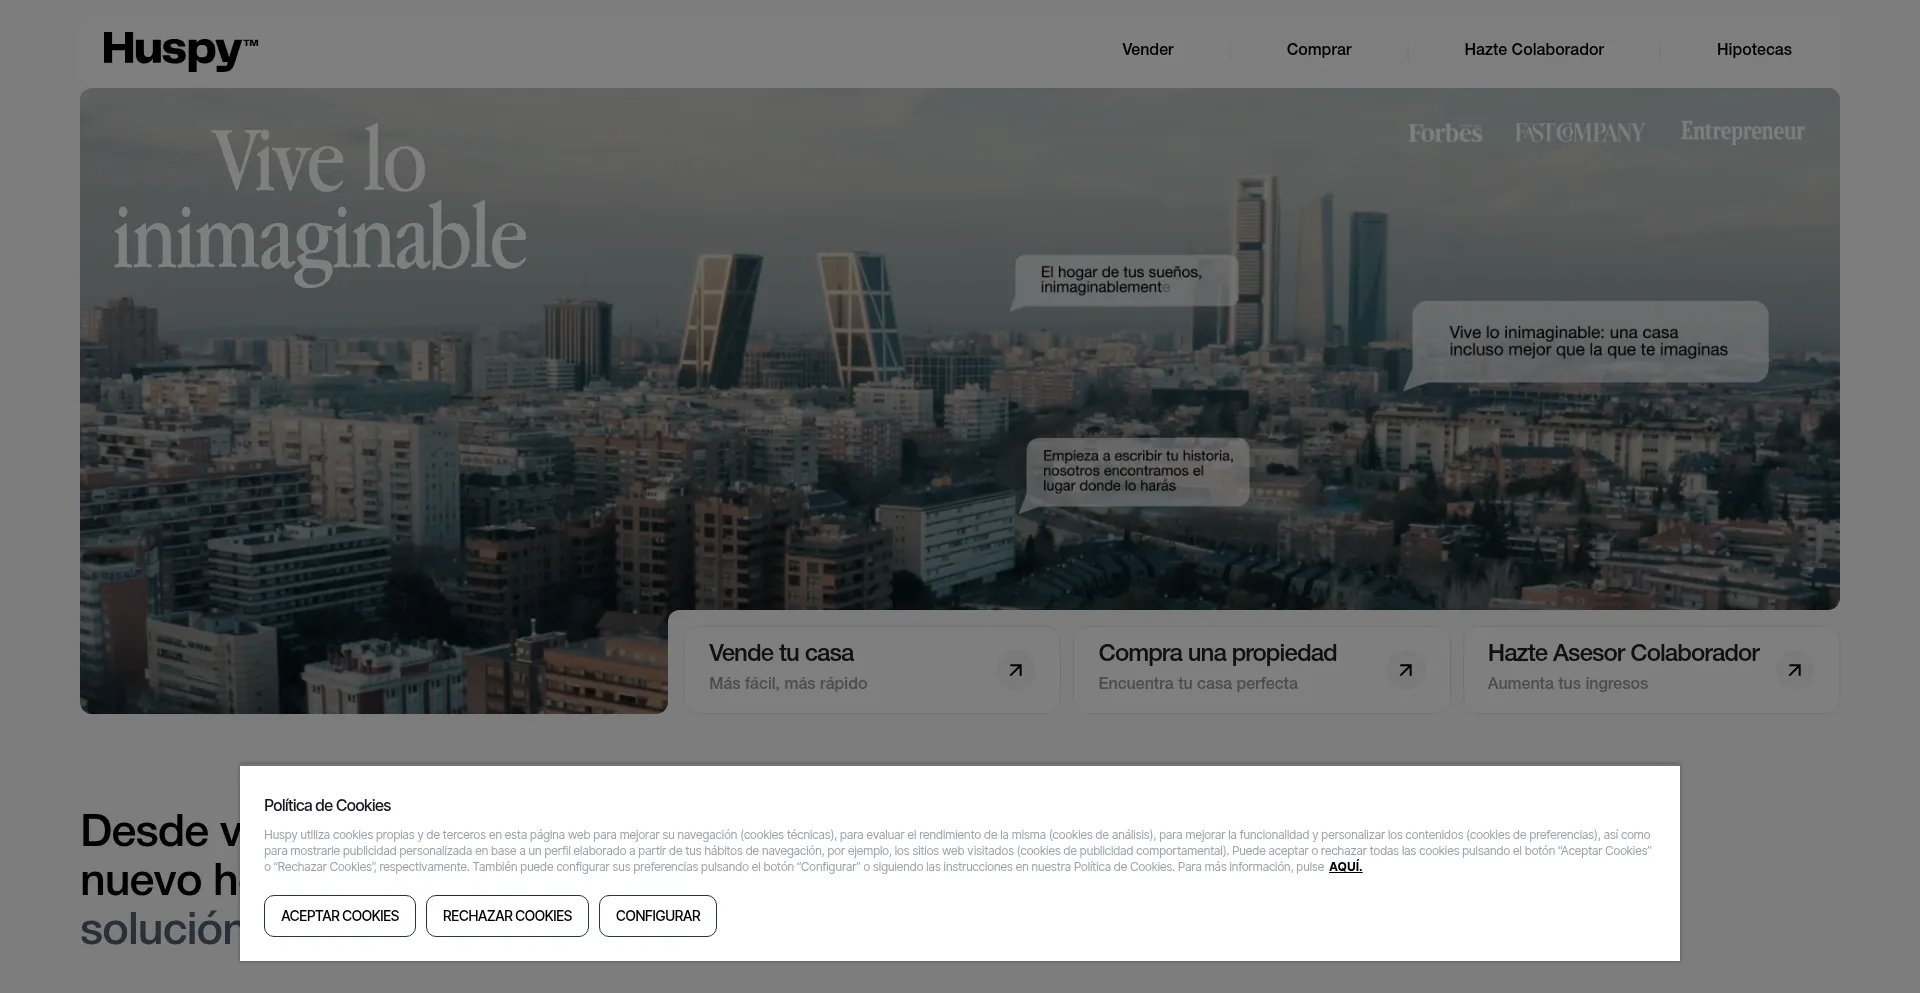Click the Huspy logo
Image resolution: width=1920 pixels, height=993 pixels.
(180, 50)
